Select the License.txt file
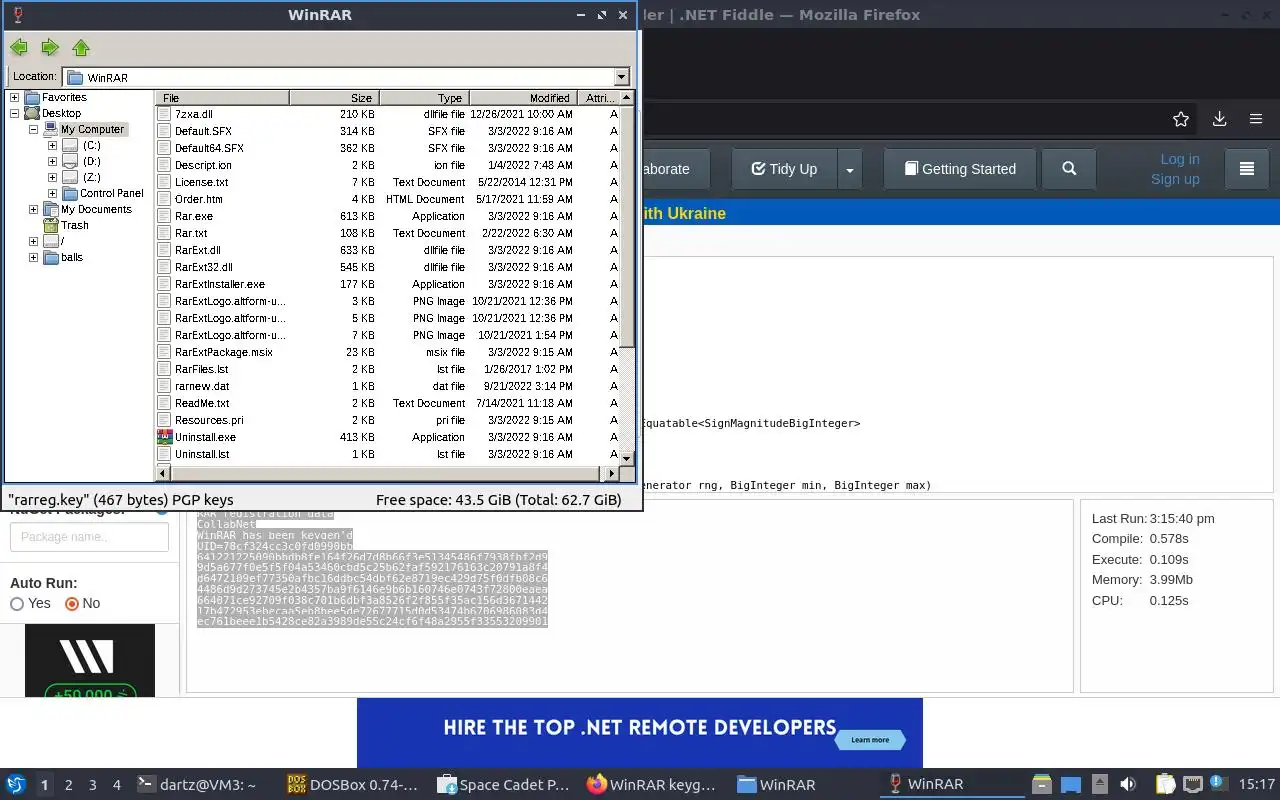Viewport: 1280px width, 800px height. [x=201, y=182]
